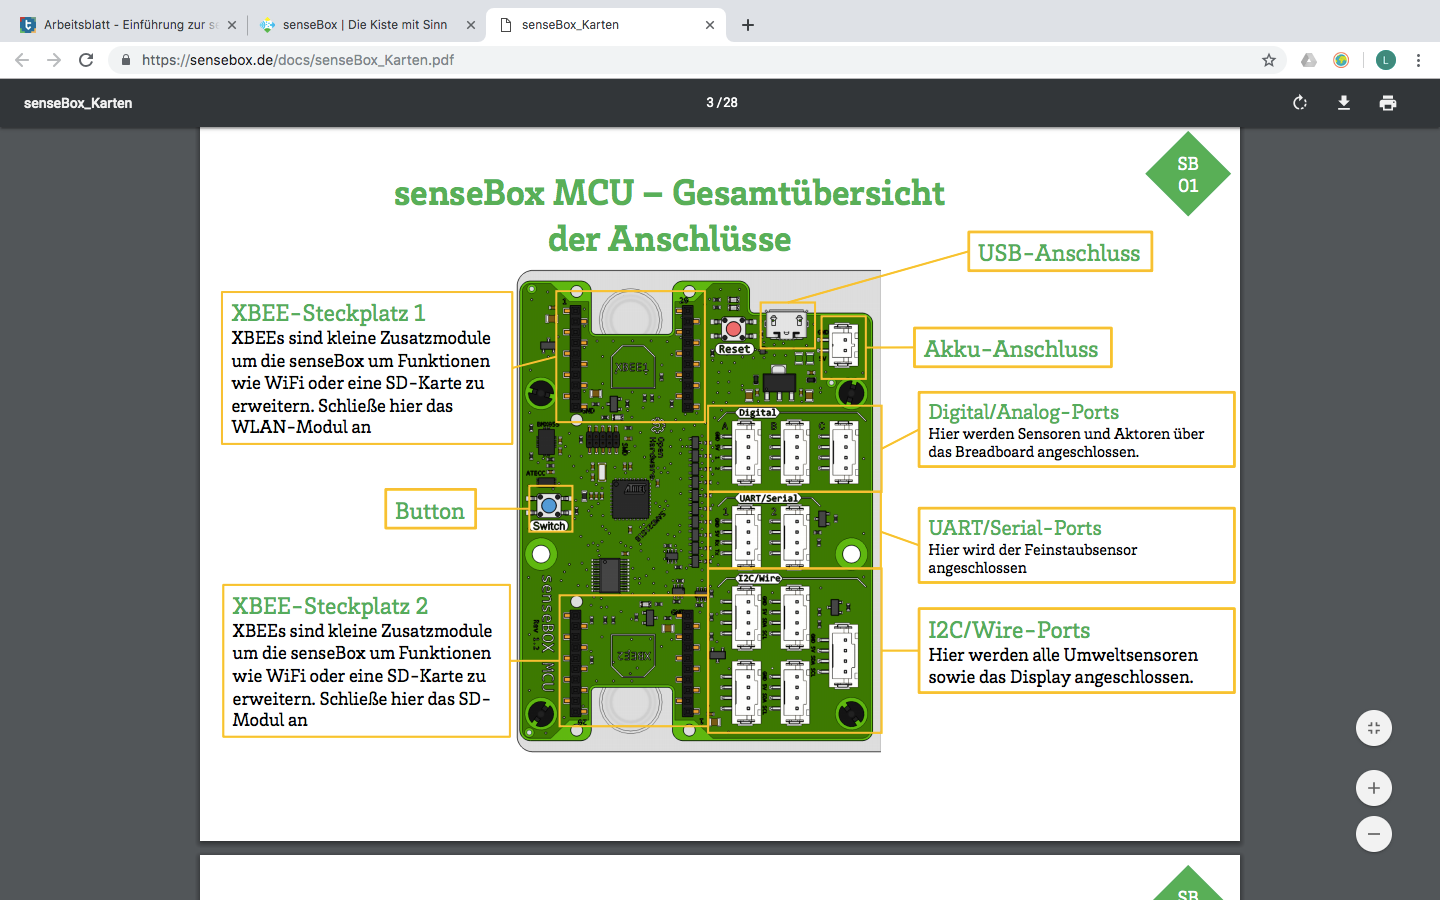The height and width of the screenshot is (900, 1440).
Task: Close the senseBox_Karten tab
Action: [x=710, y=25]
